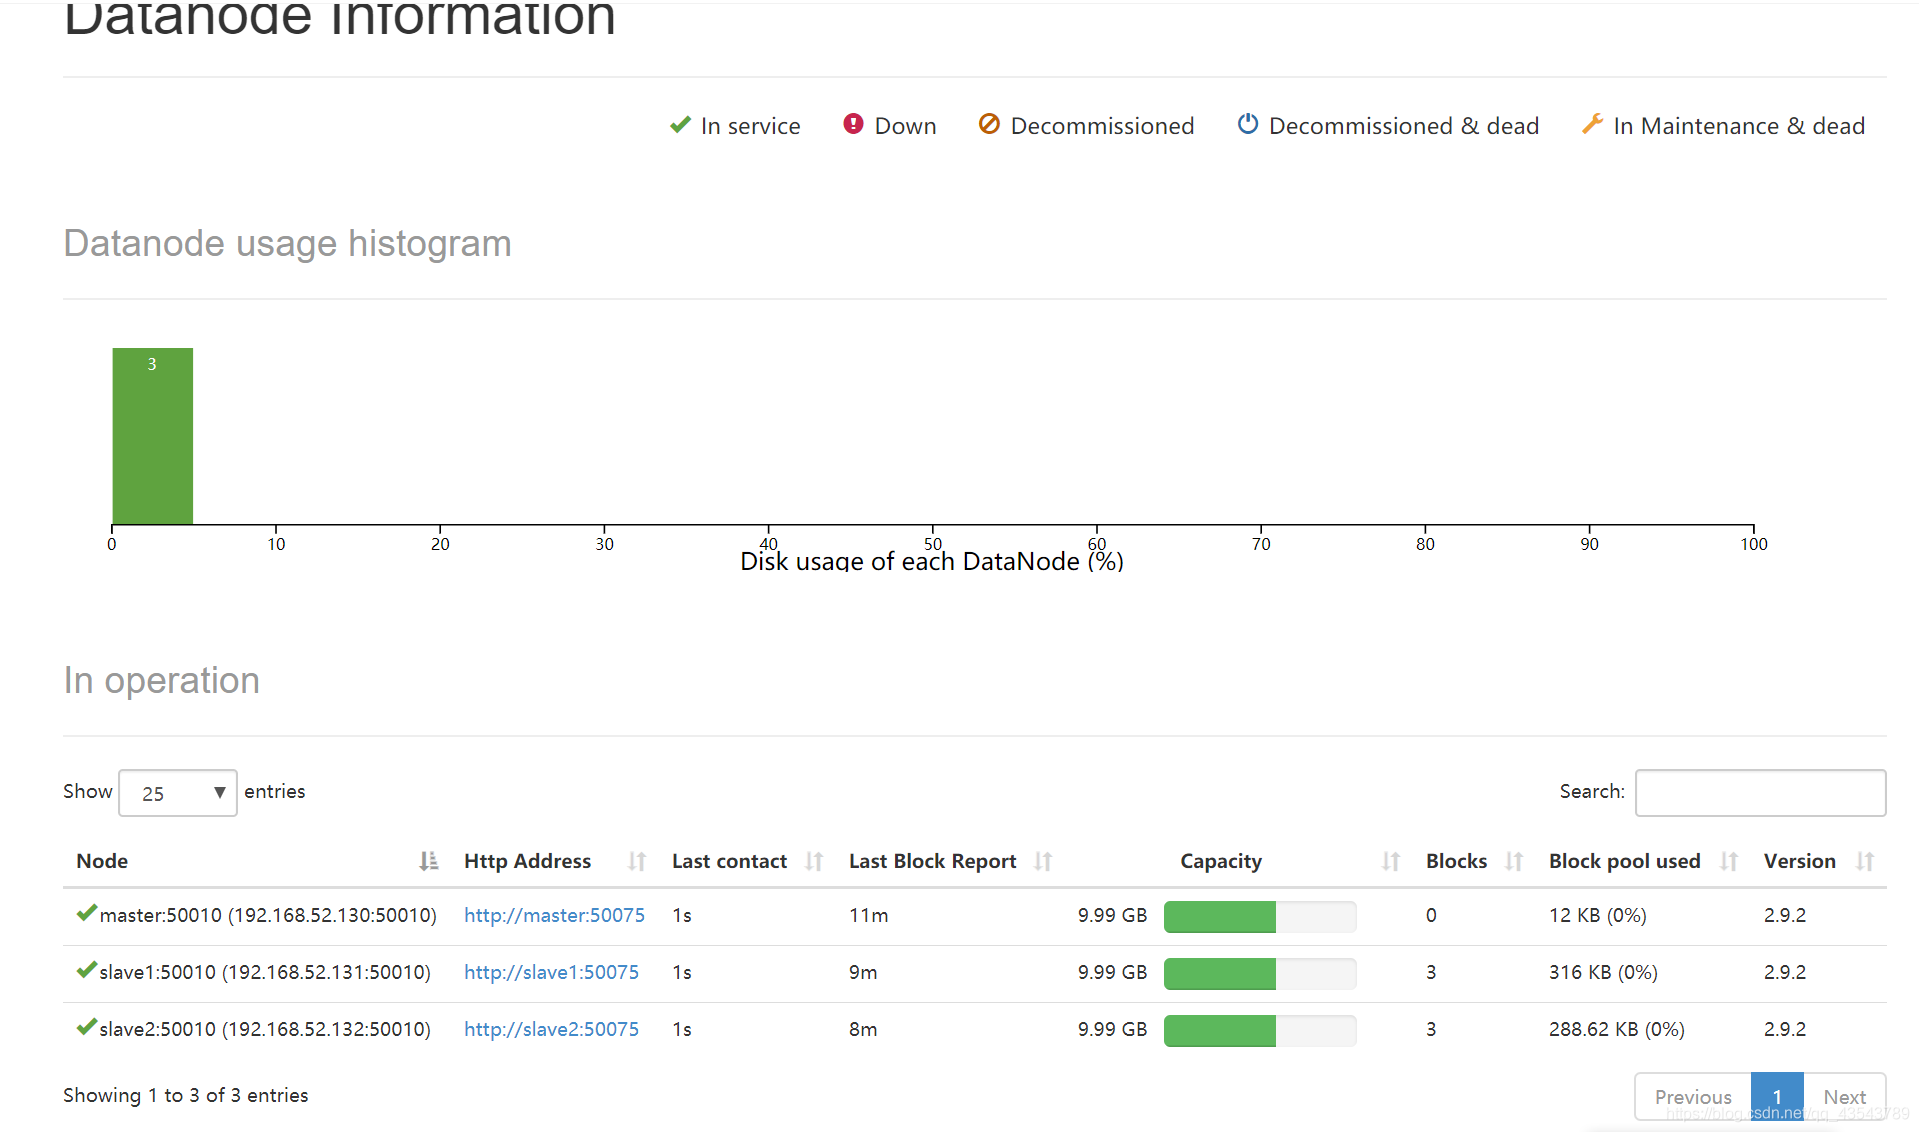The height and width of the screenshot is (1132, 1919).
Task: Click the green checkmark beside slave1:50010
Action: [x=86, y=969]
